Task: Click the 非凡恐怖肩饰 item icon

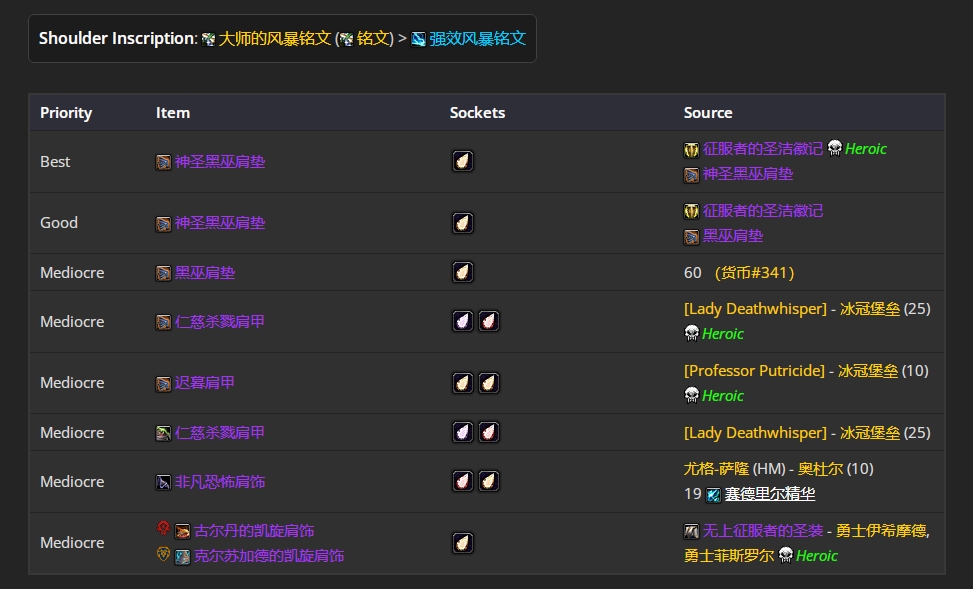Action: [163, 481]
